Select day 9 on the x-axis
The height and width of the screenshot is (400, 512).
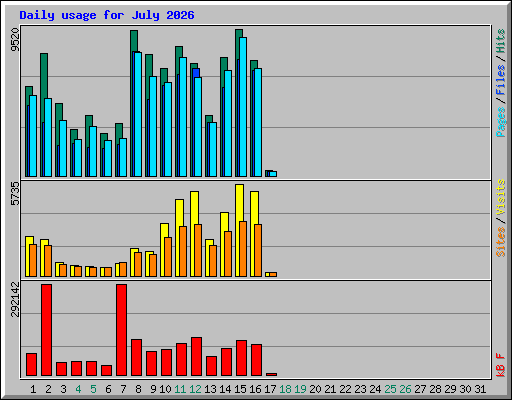(153, 389)
